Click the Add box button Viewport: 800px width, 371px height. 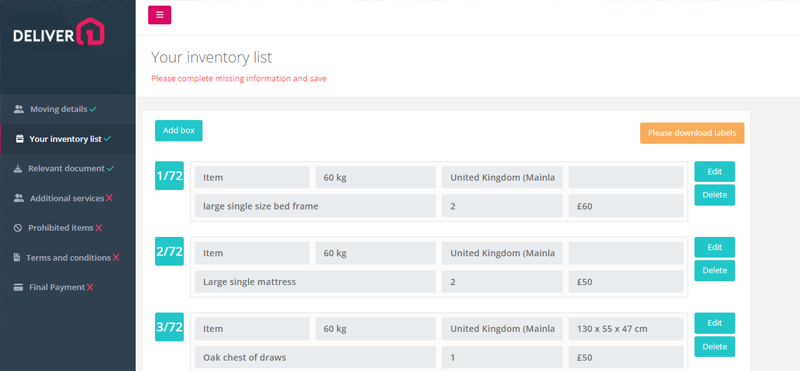pyautogui.click(x=179, y=131)
